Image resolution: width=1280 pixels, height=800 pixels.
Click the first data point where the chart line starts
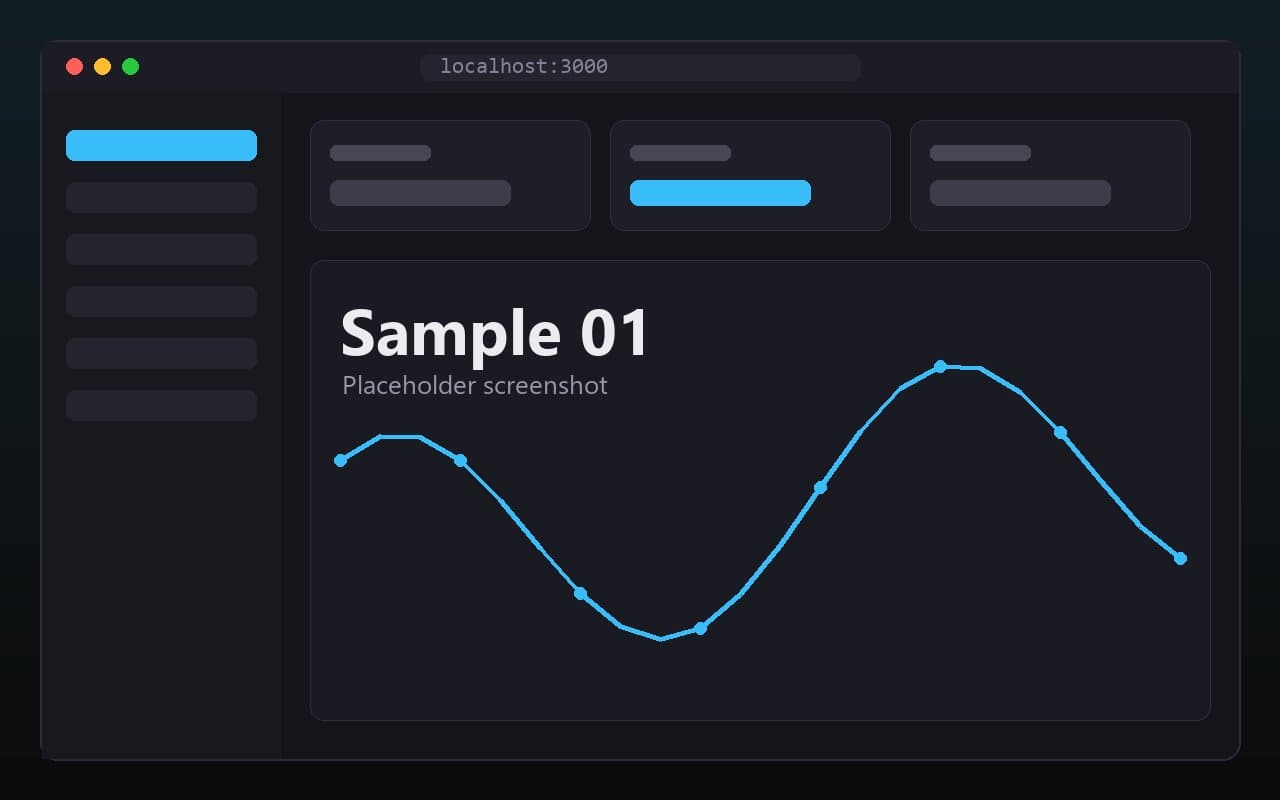pyautogui.click(x=340, y=460)
